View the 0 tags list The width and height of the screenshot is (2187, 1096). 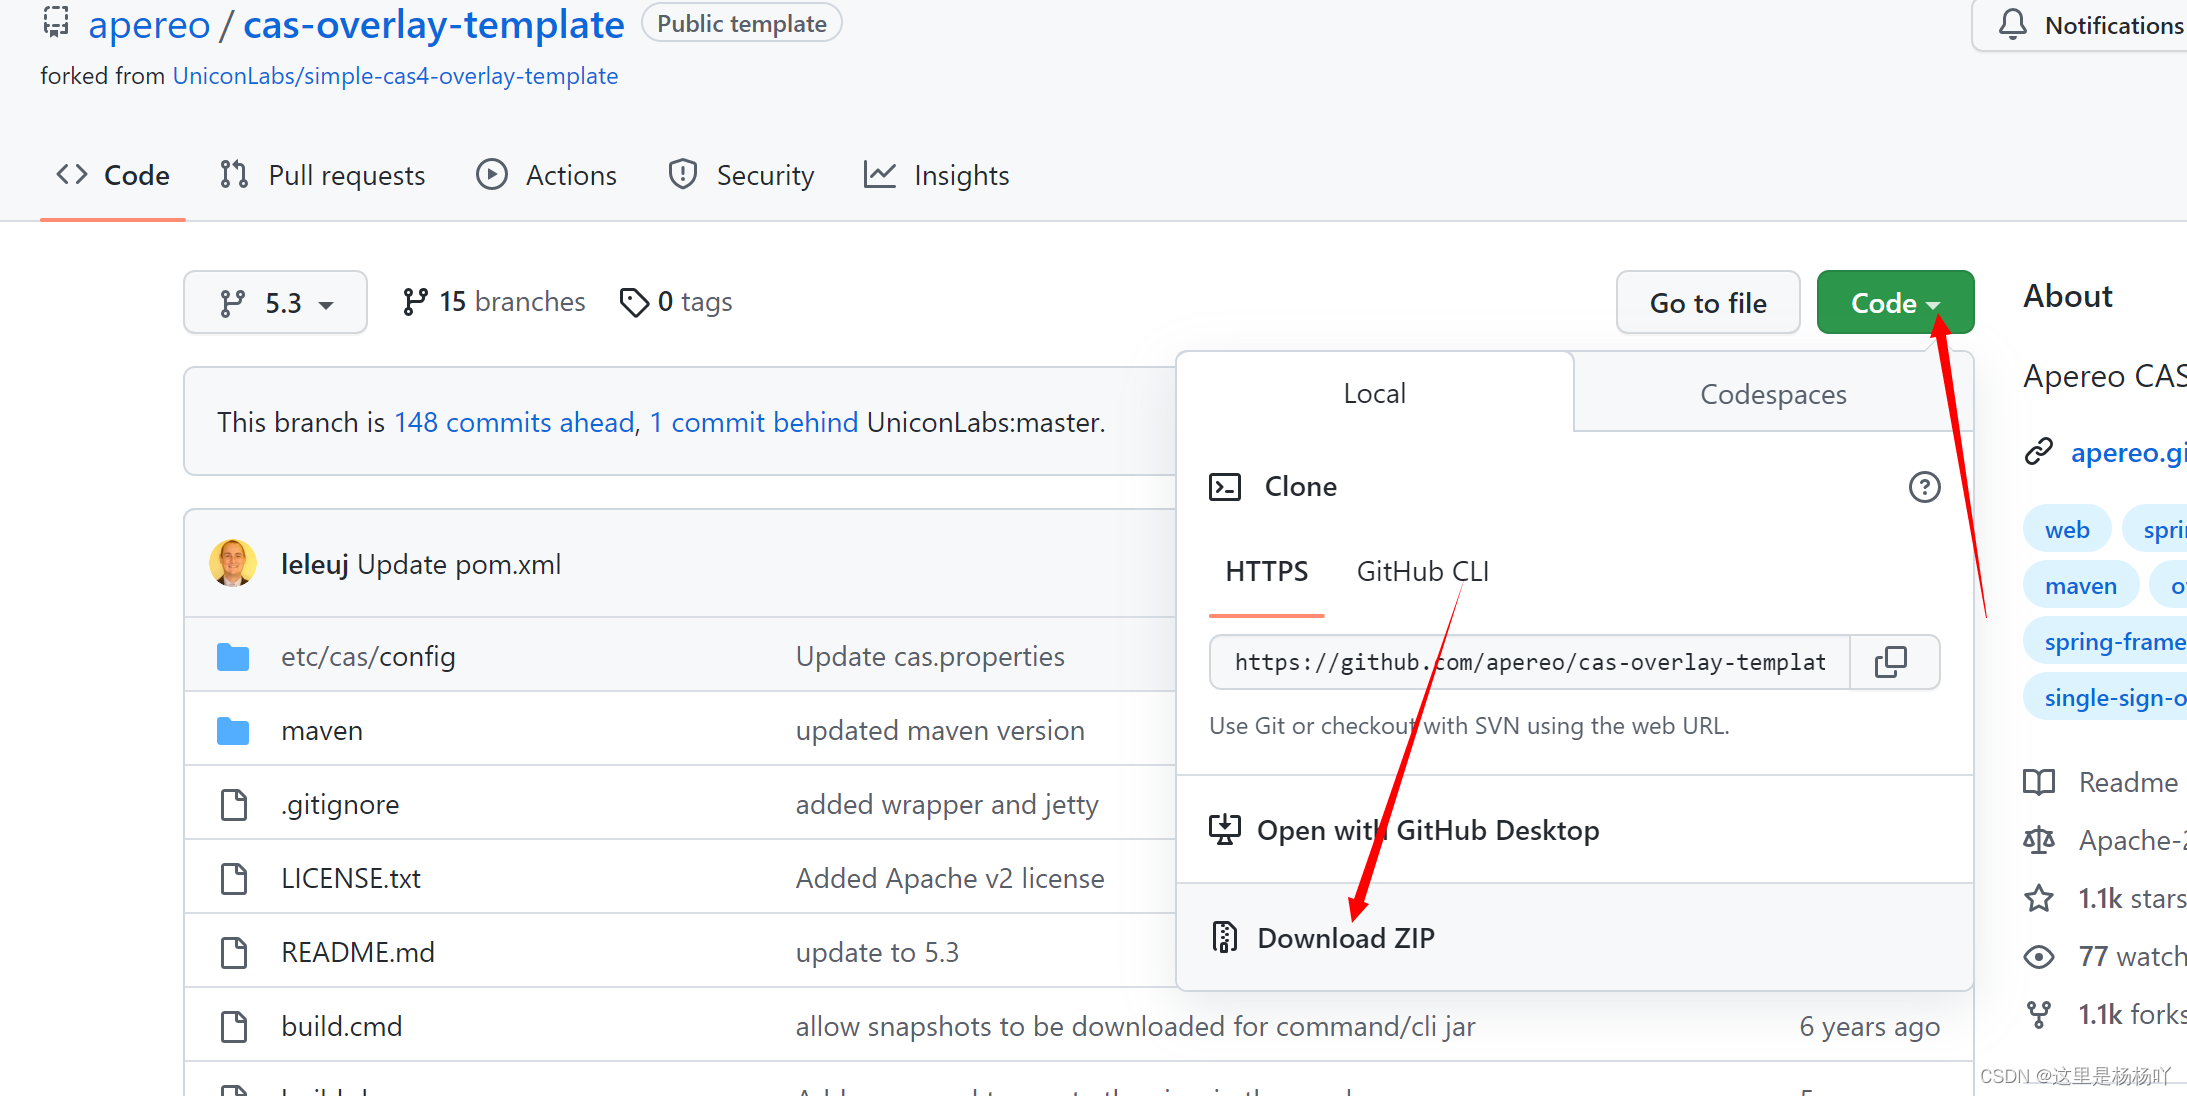tap(676, 302)
